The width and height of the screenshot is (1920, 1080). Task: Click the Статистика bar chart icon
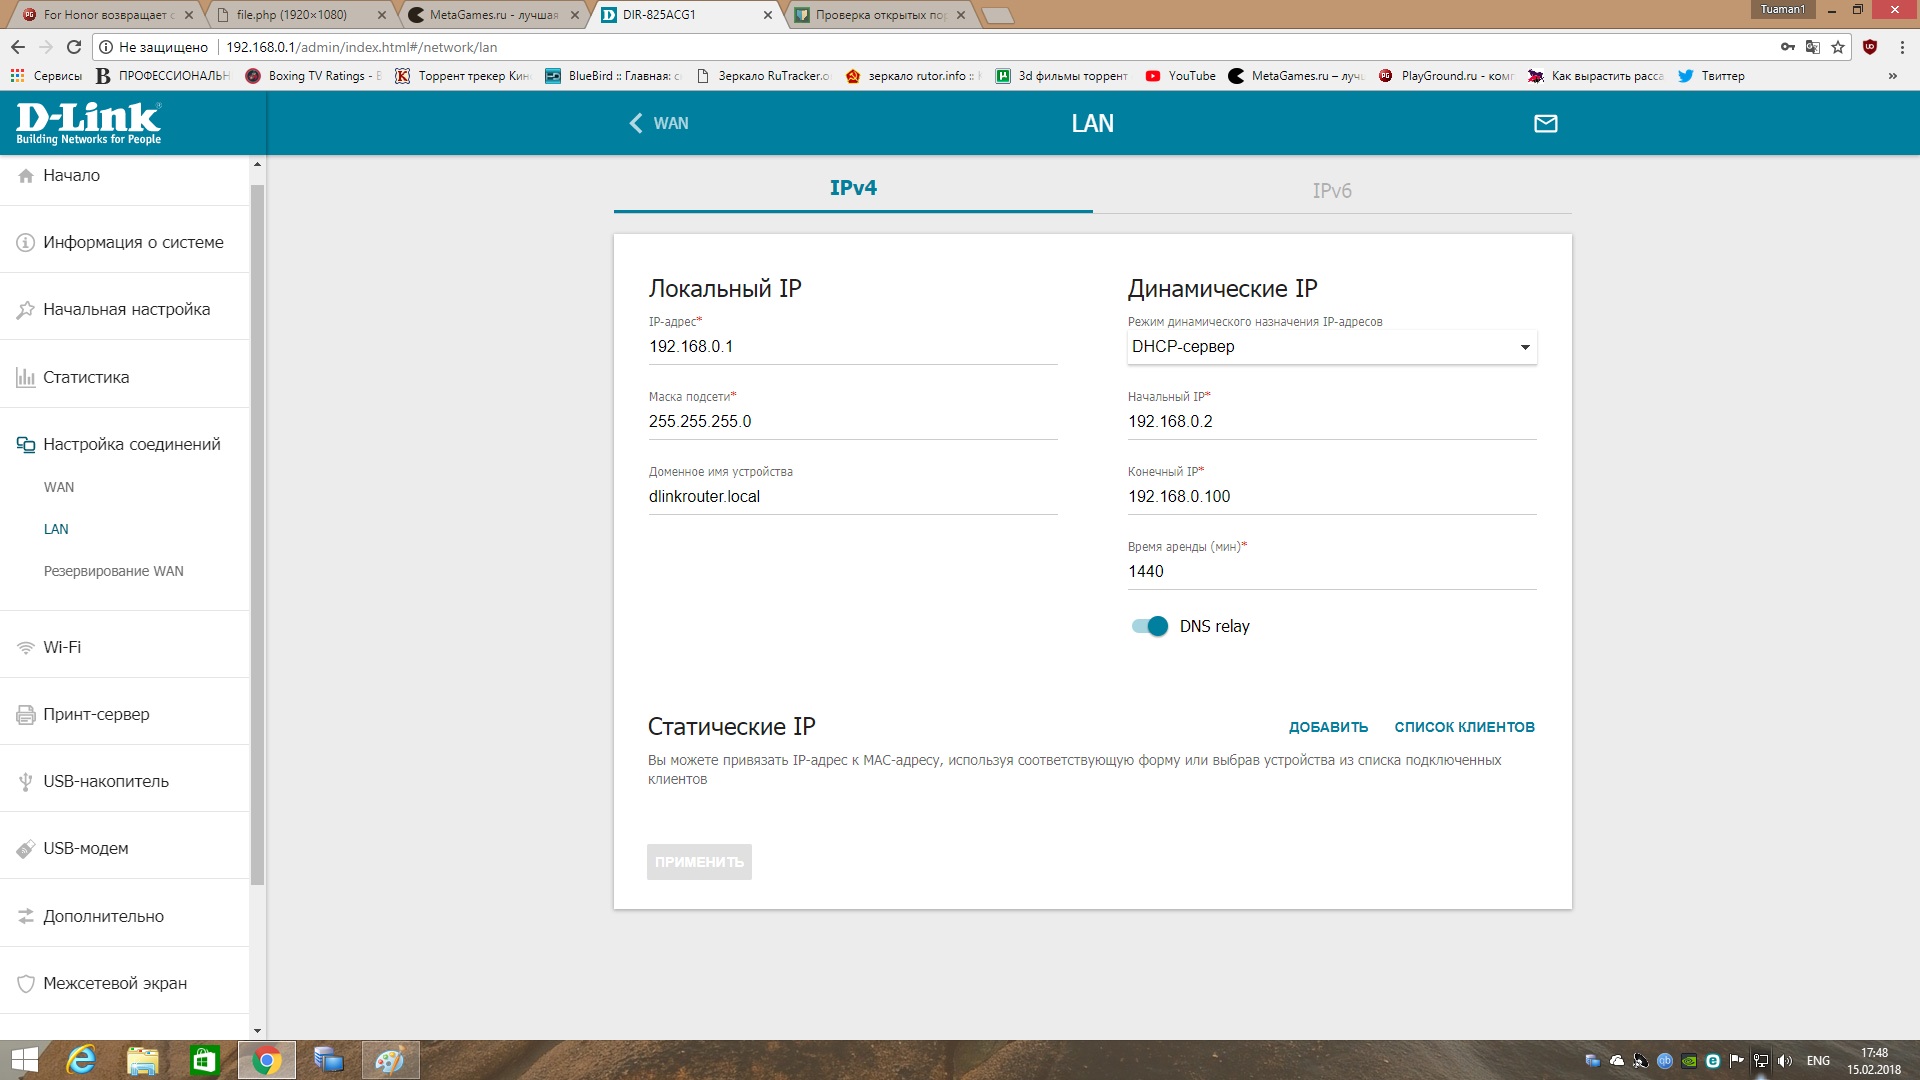coord(26,378)
